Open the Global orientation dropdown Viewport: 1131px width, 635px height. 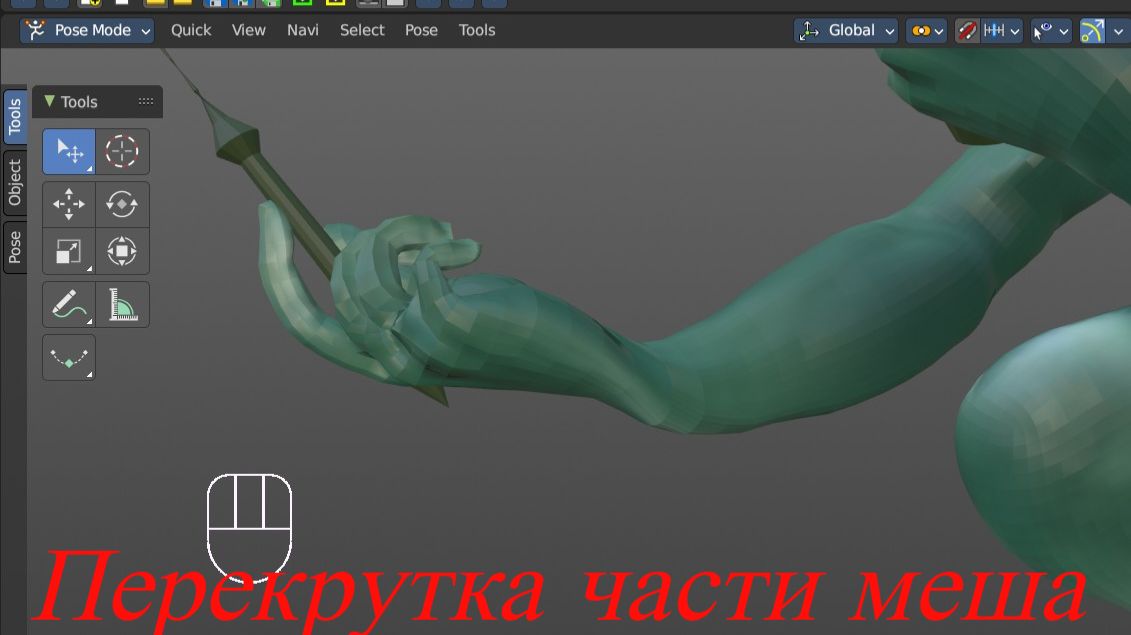846,30
